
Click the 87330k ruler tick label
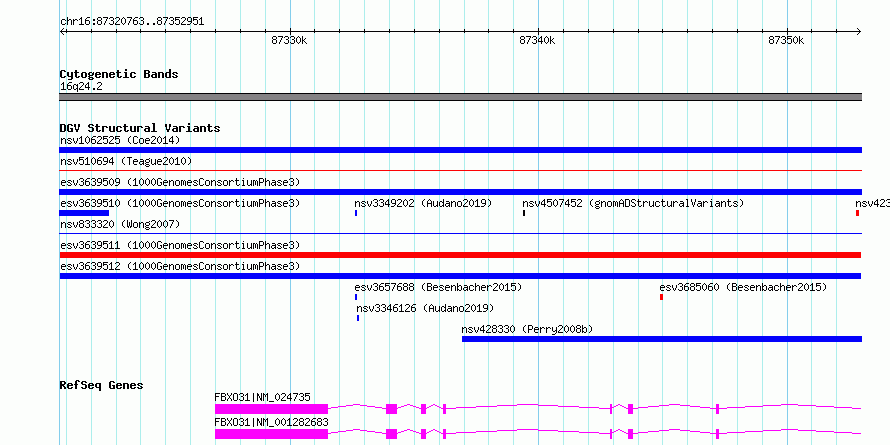289,40
